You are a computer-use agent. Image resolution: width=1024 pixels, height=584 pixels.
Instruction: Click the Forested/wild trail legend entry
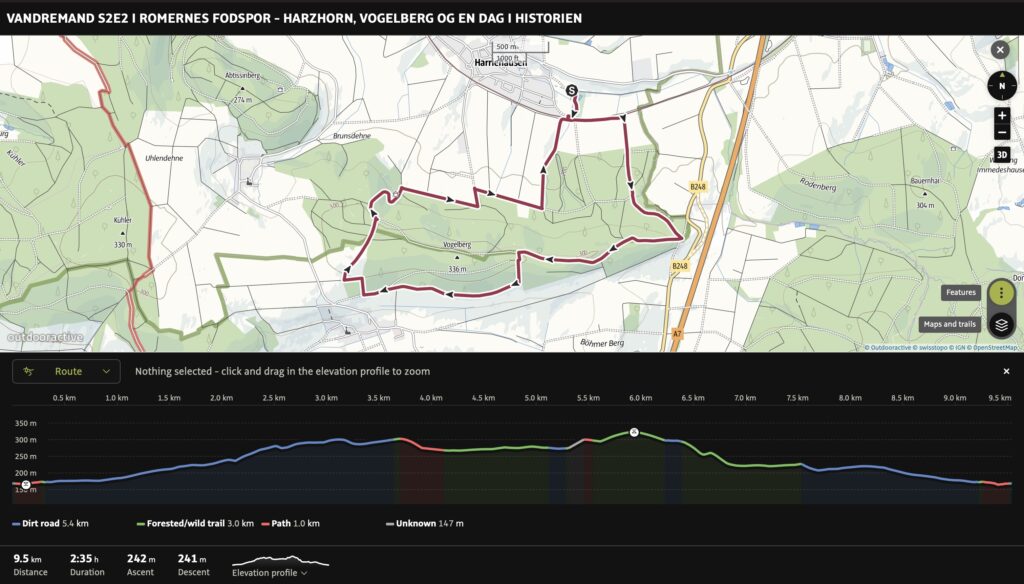point(195,523)
